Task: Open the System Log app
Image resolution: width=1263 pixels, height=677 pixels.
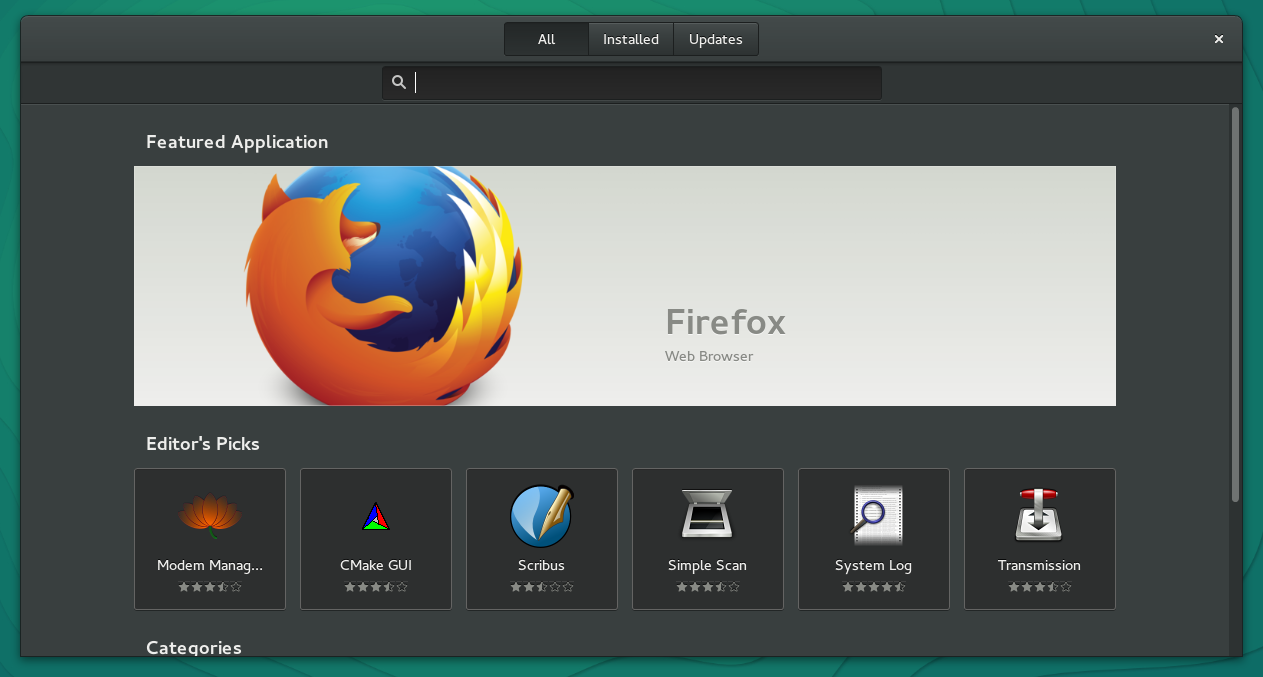Action: click(873, 515)
